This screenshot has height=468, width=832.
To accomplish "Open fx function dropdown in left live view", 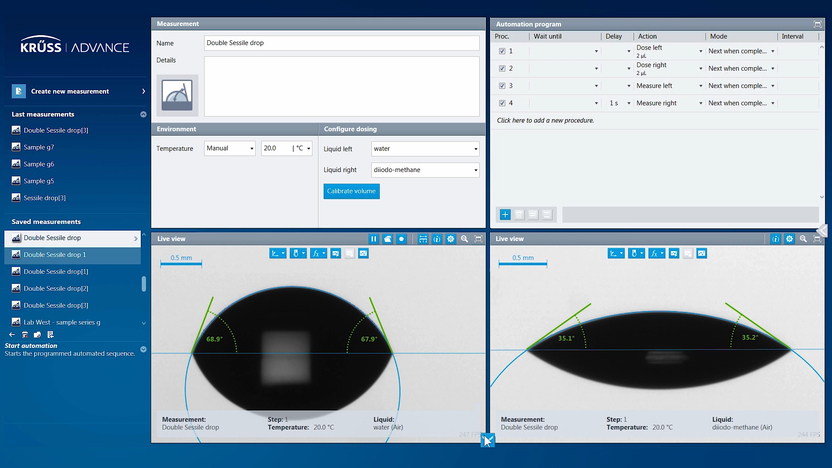I will [x=320, y=254].
